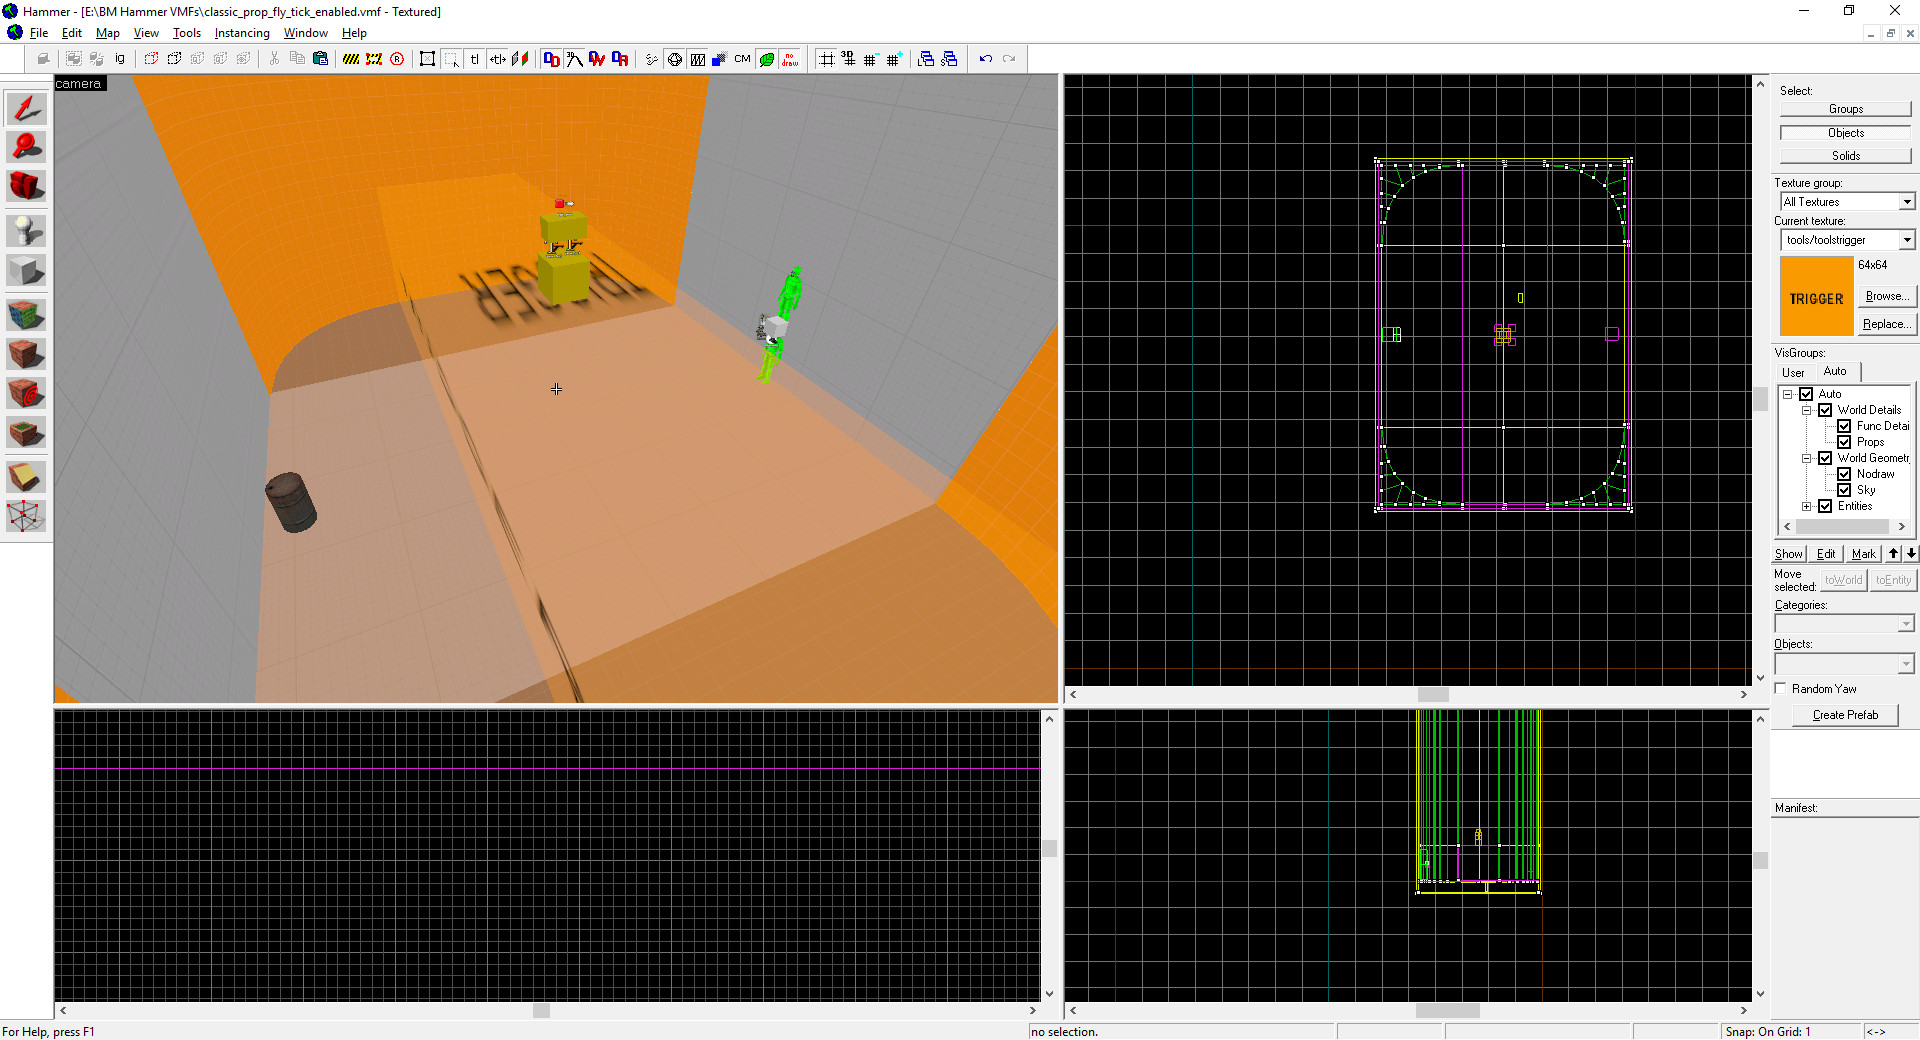
Task: Open the Instancing menu
Action: (x=242, y=33)
